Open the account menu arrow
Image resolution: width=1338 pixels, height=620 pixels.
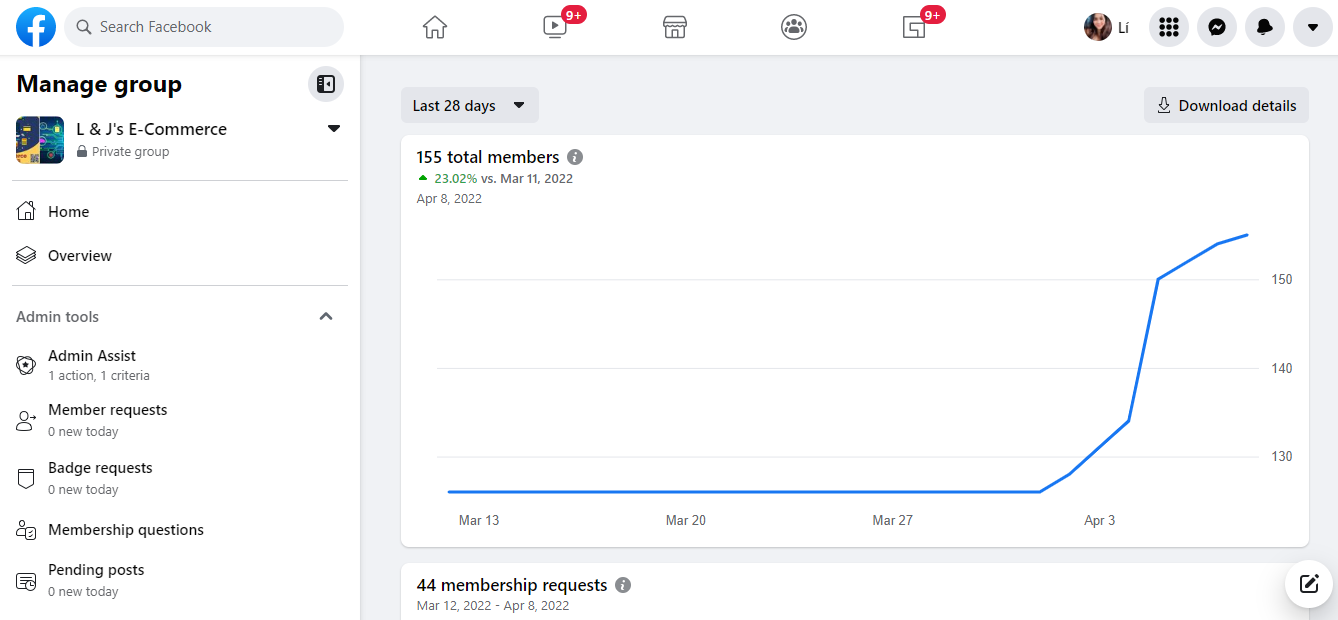pyautogui.click(x=1313, y=27)
